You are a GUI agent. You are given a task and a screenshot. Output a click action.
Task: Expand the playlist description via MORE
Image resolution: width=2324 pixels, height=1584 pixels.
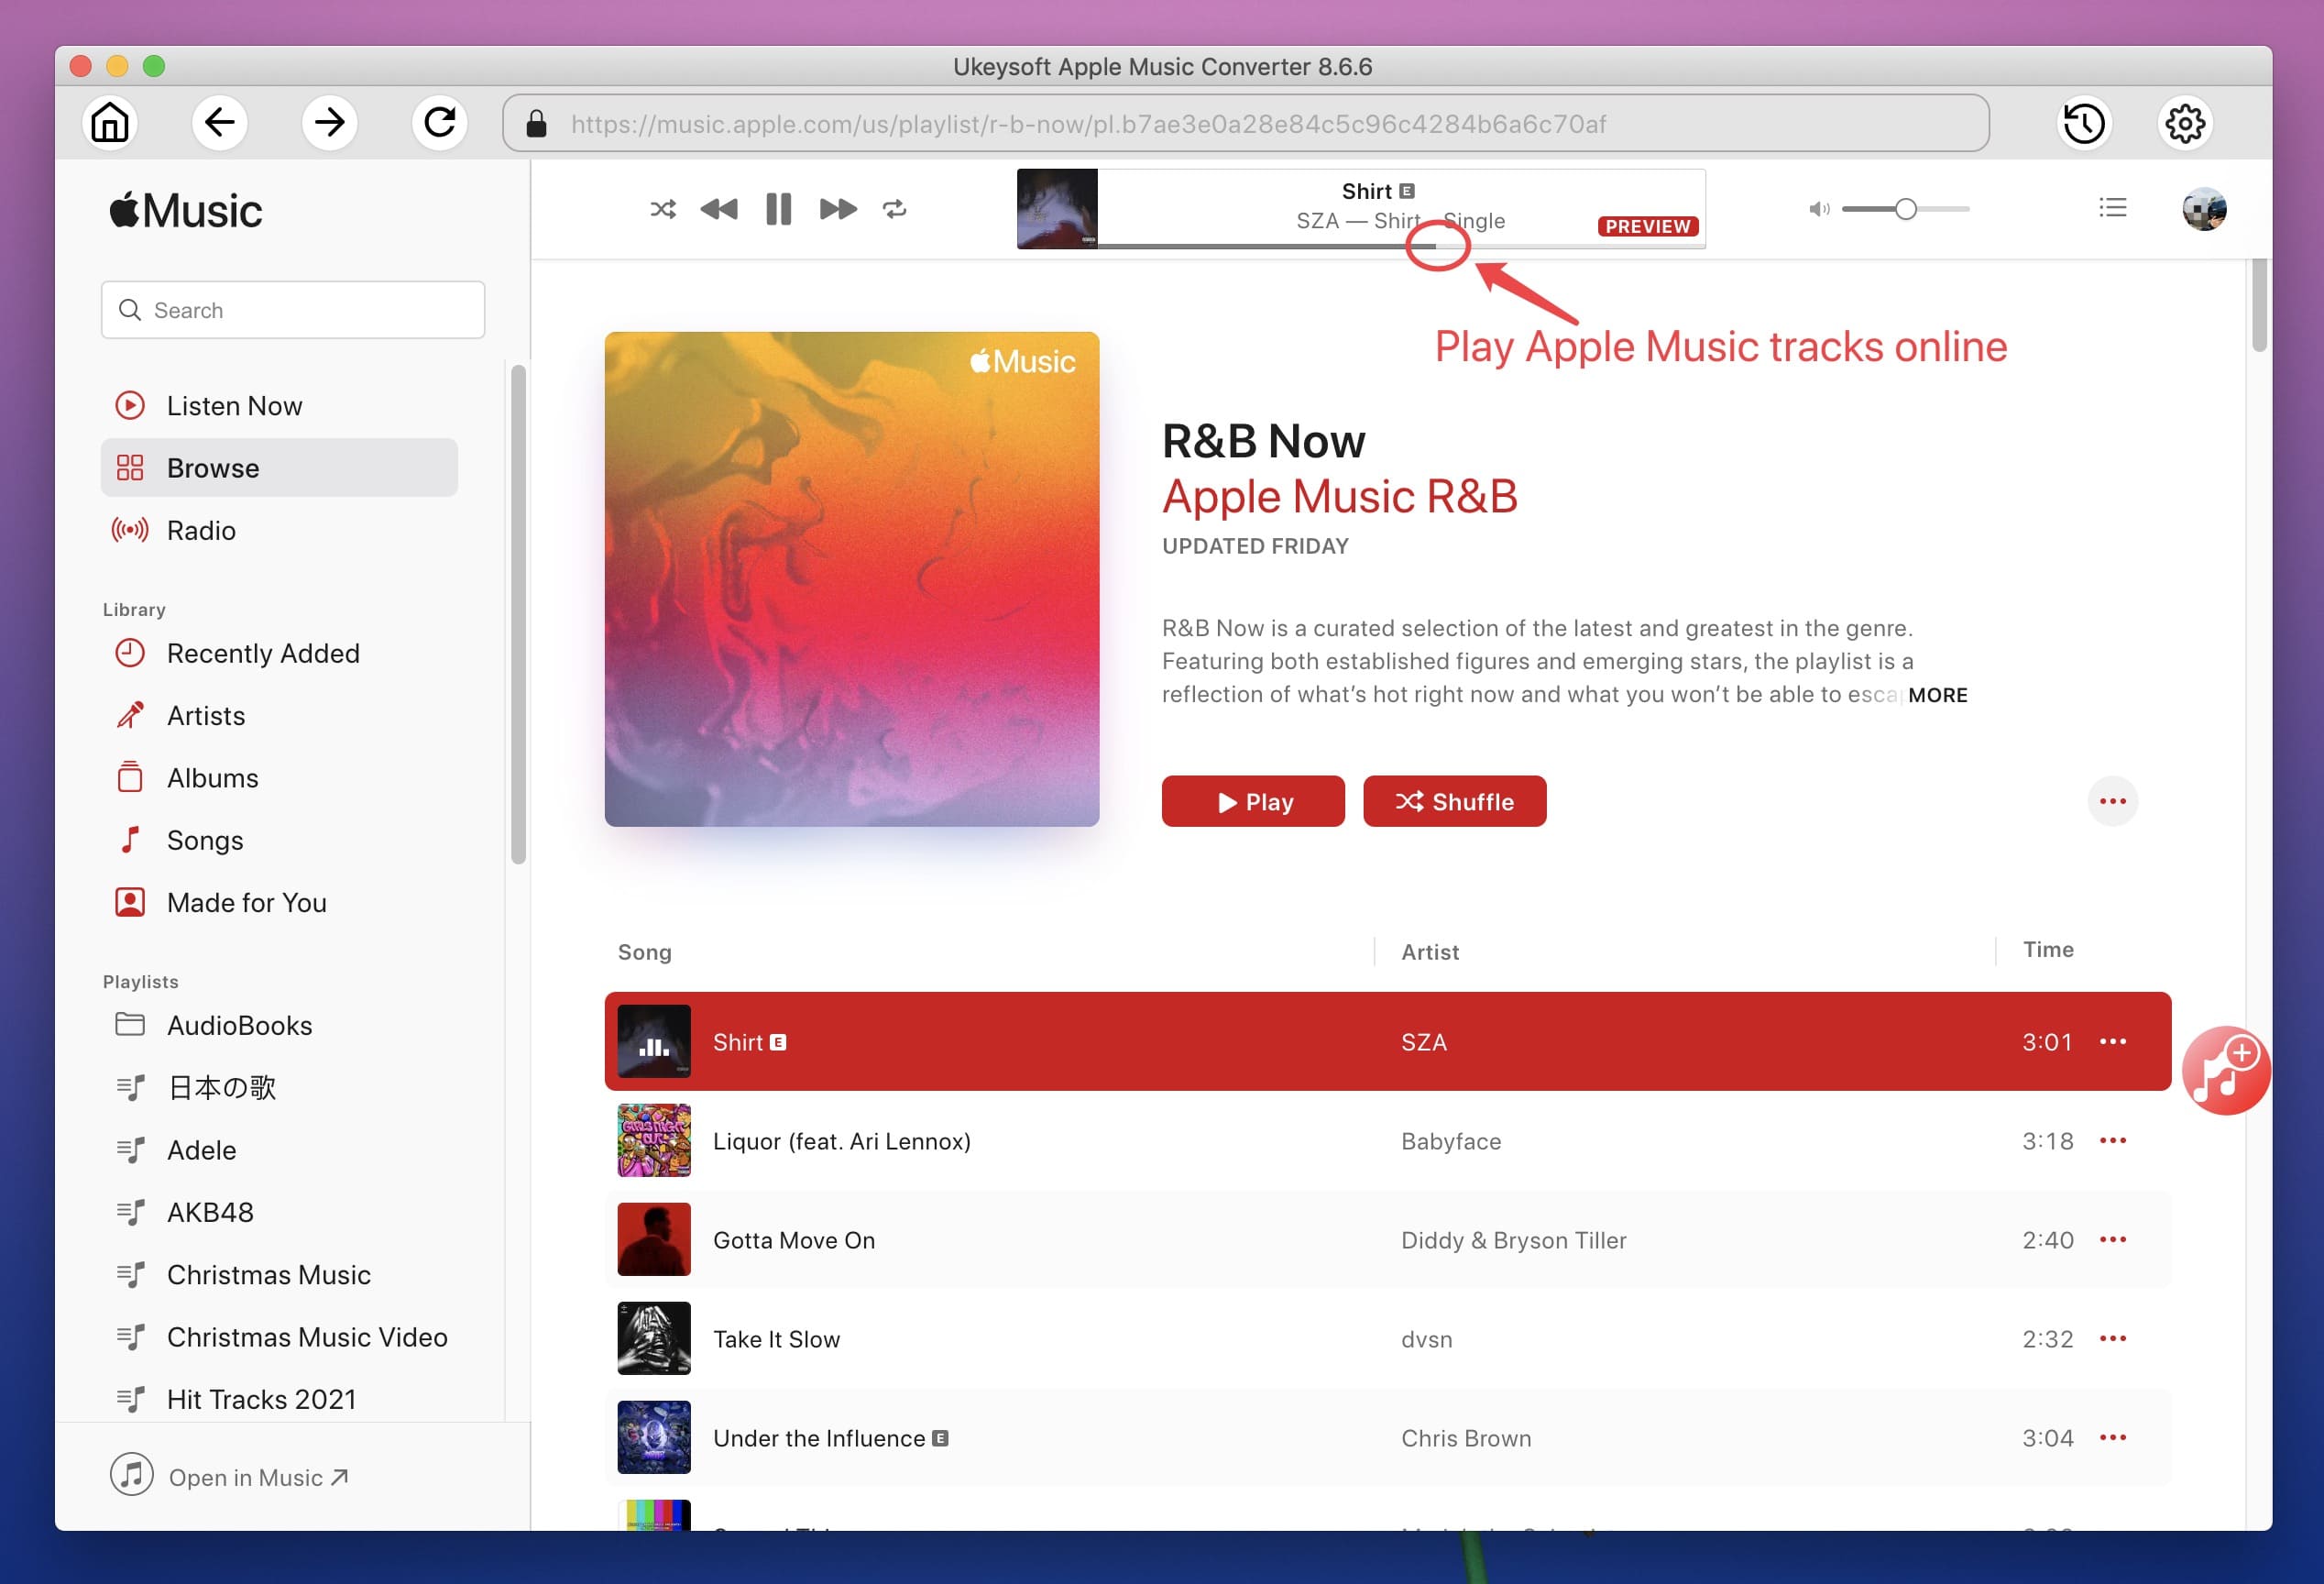(x=1937, y=694)
